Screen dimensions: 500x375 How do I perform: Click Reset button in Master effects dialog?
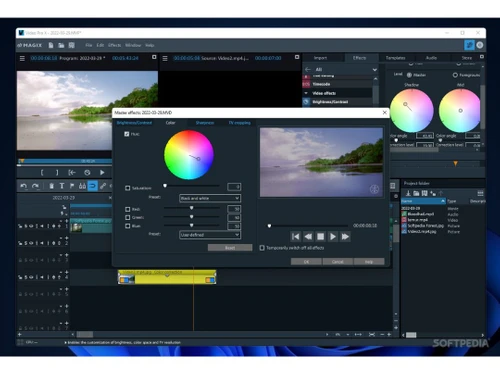tap(230, 248)
